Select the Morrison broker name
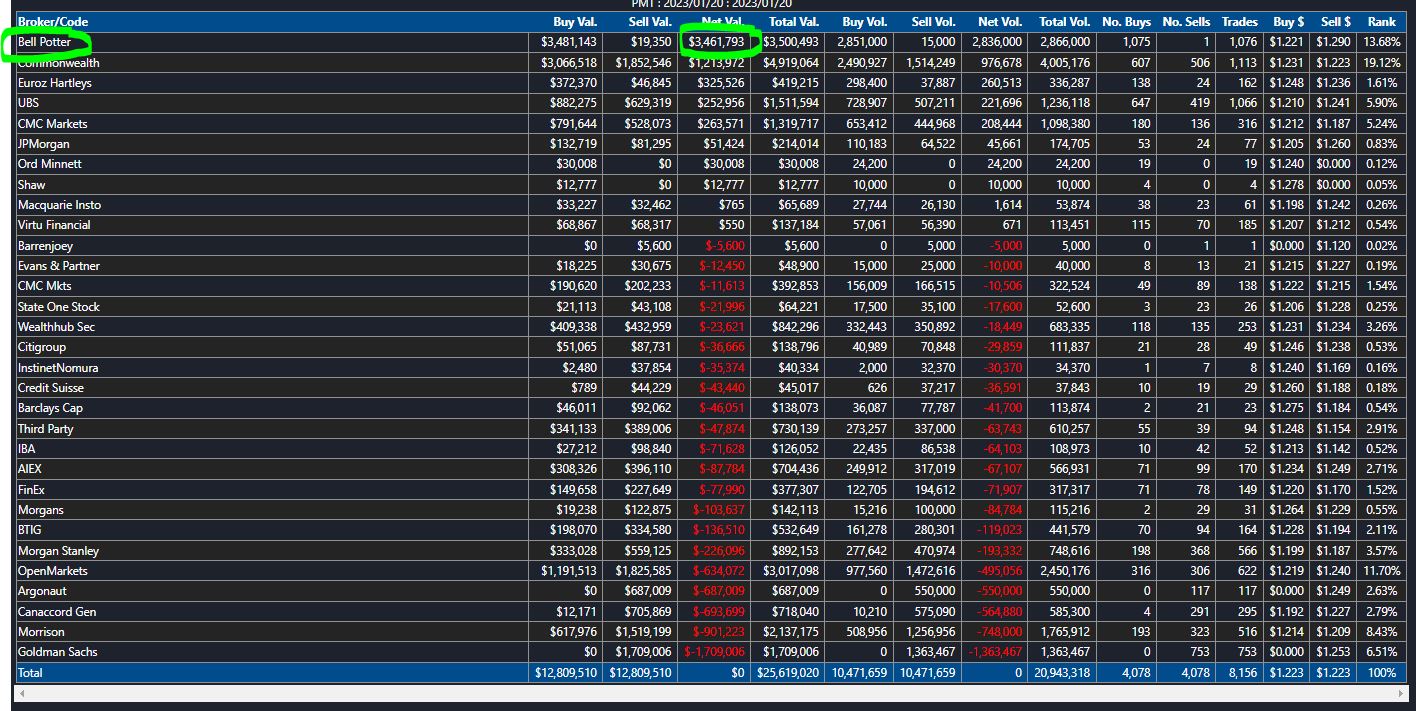This screenshot has height=711, width=1416. (x=41, y=632)
